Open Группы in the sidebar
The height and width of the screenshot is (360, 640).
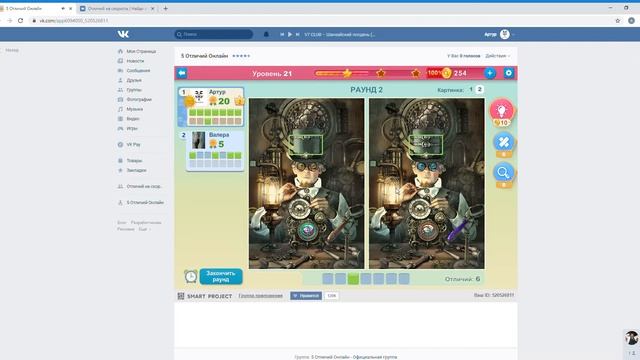(134, 90)
